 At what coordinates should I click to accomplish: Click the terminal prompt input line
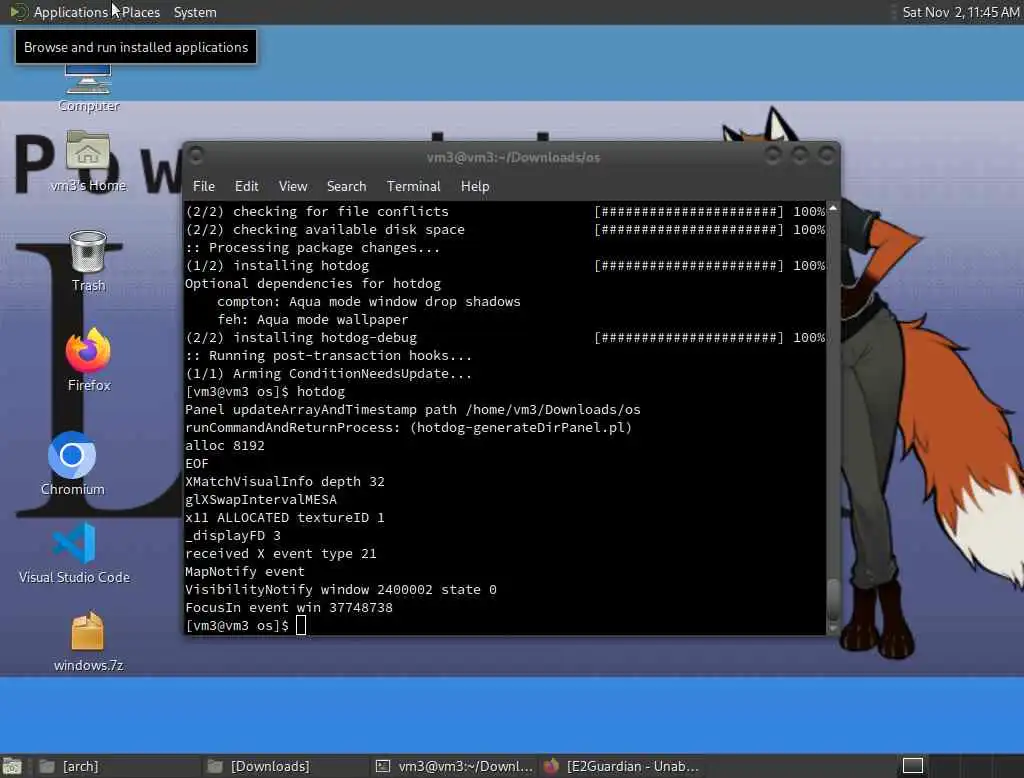pyautogui.click(x=246, y=626)
